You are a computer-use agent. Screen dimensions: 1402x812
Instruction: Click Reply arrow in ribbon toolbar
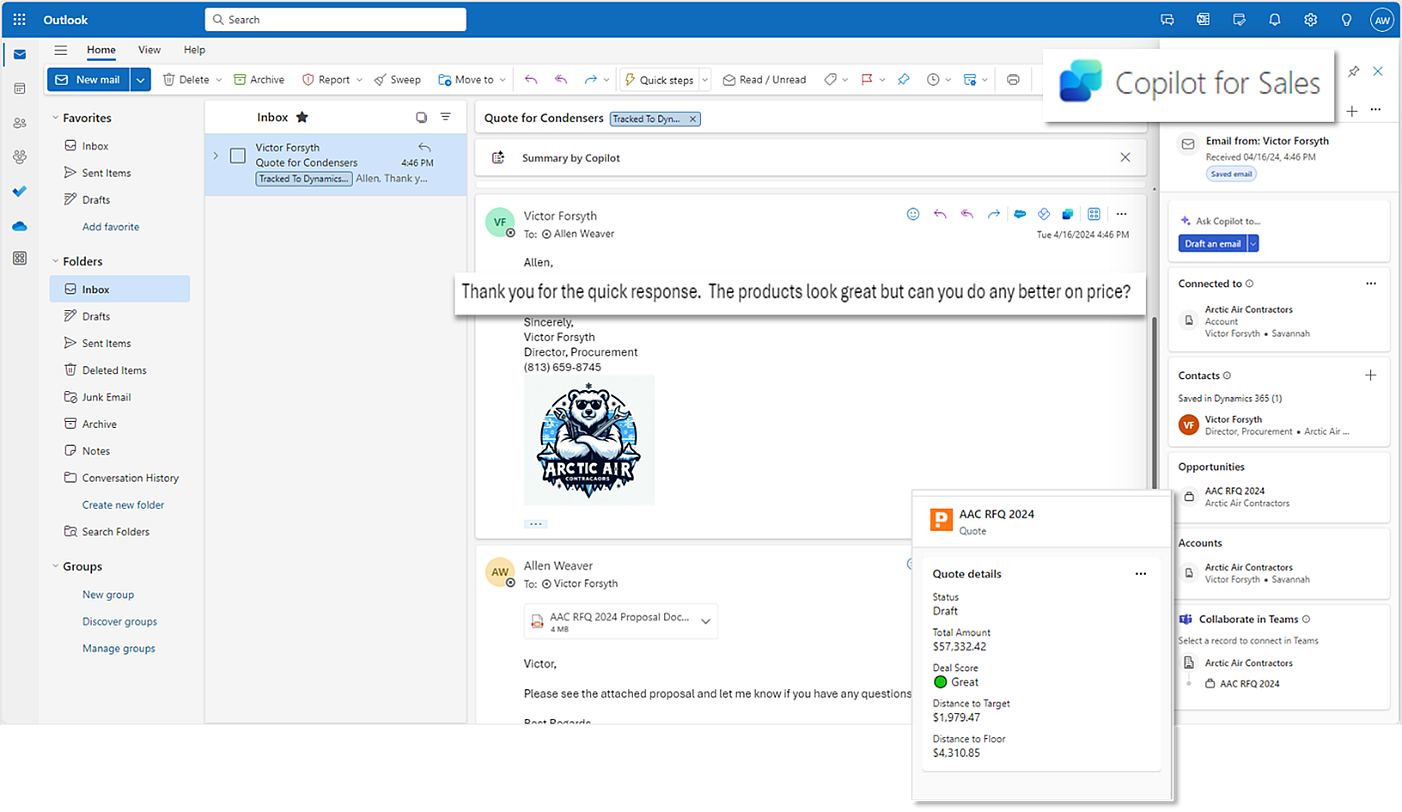tap(531, 80)
